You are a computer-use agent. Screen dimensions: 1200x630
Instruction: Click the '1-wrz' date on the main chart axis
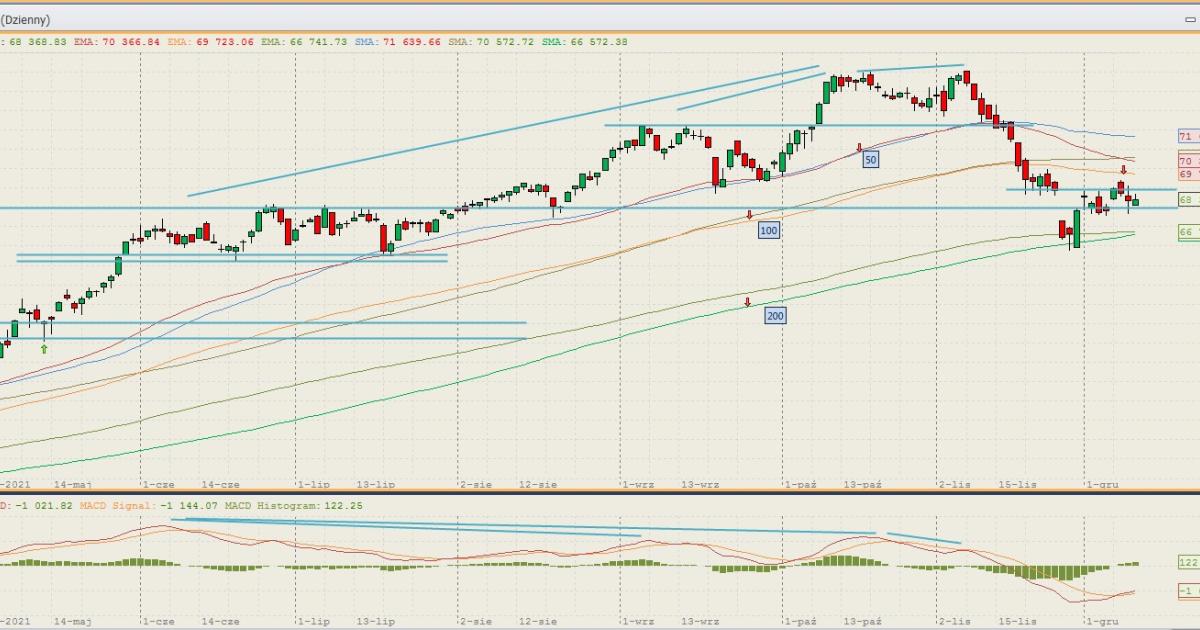pyautogui.click(x=638, y=484)
